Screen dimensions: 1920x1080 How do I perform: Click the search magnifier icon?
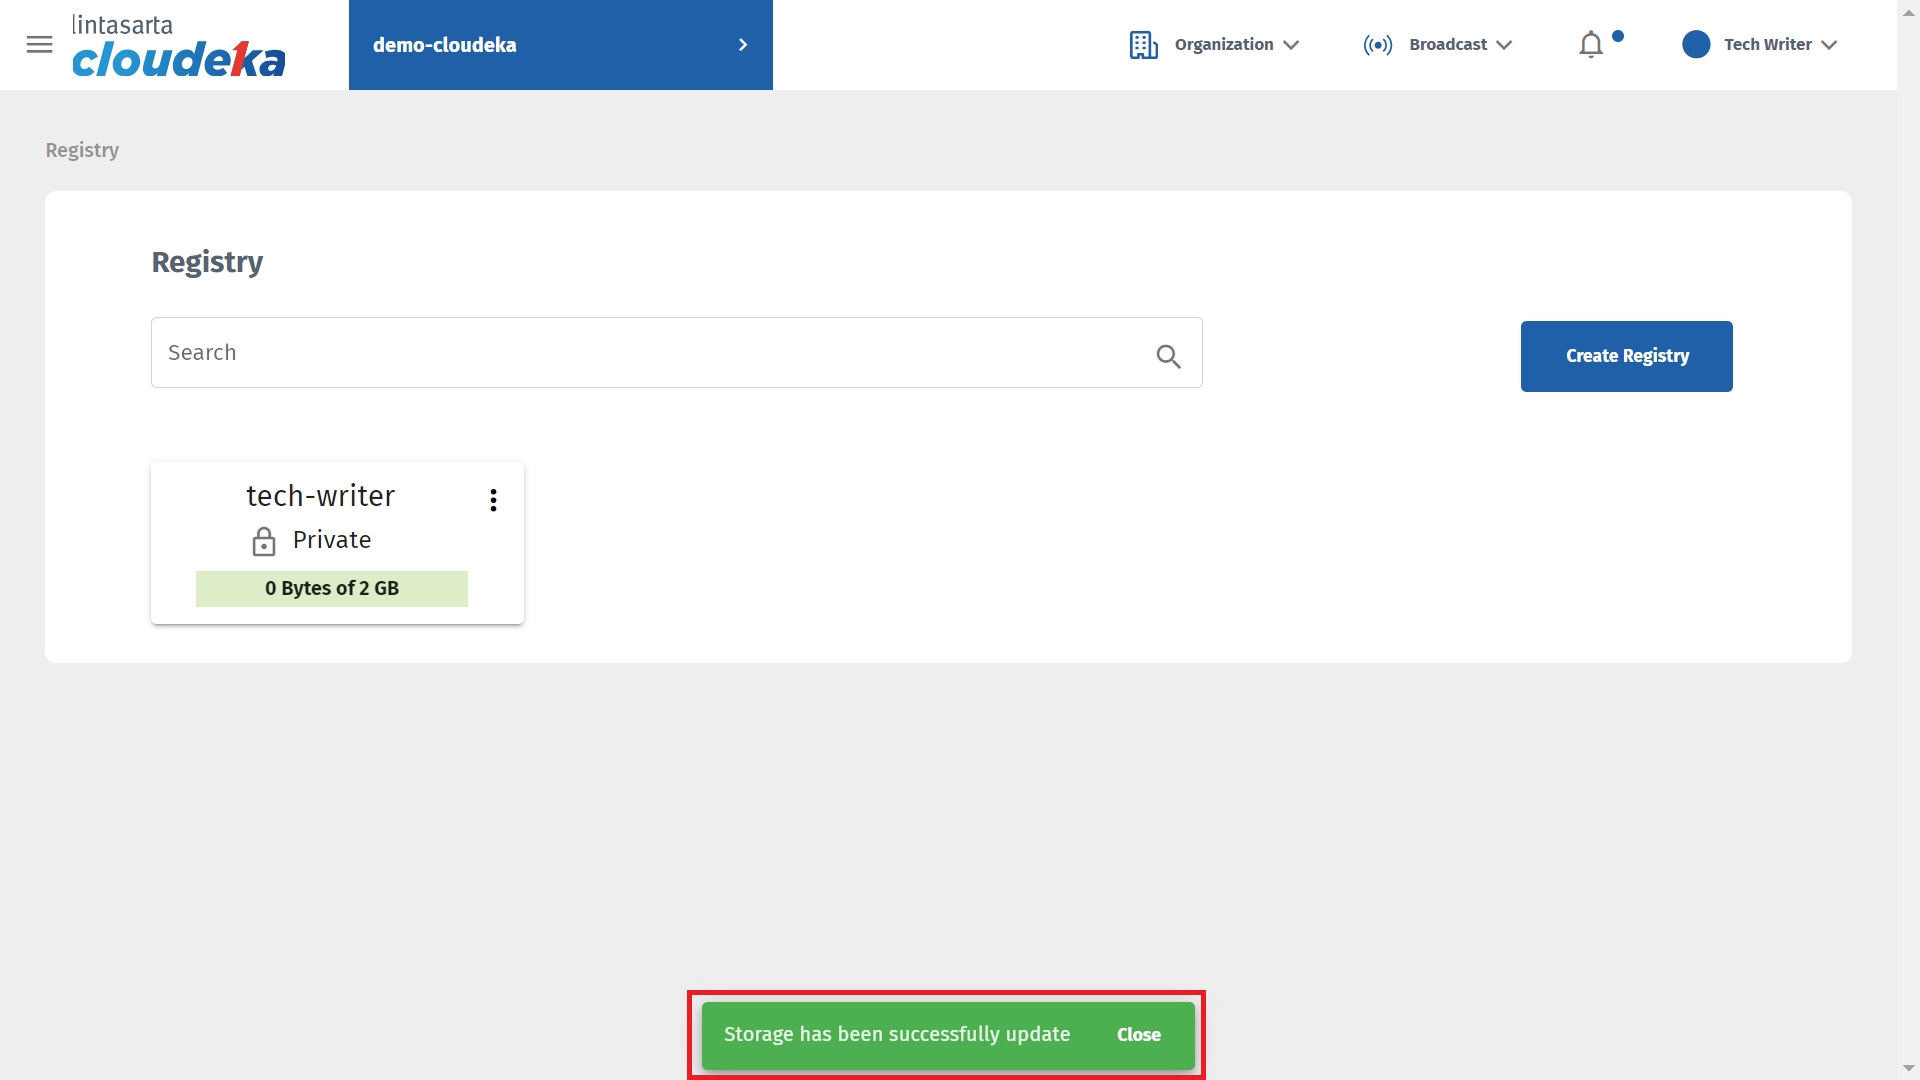1168,356
